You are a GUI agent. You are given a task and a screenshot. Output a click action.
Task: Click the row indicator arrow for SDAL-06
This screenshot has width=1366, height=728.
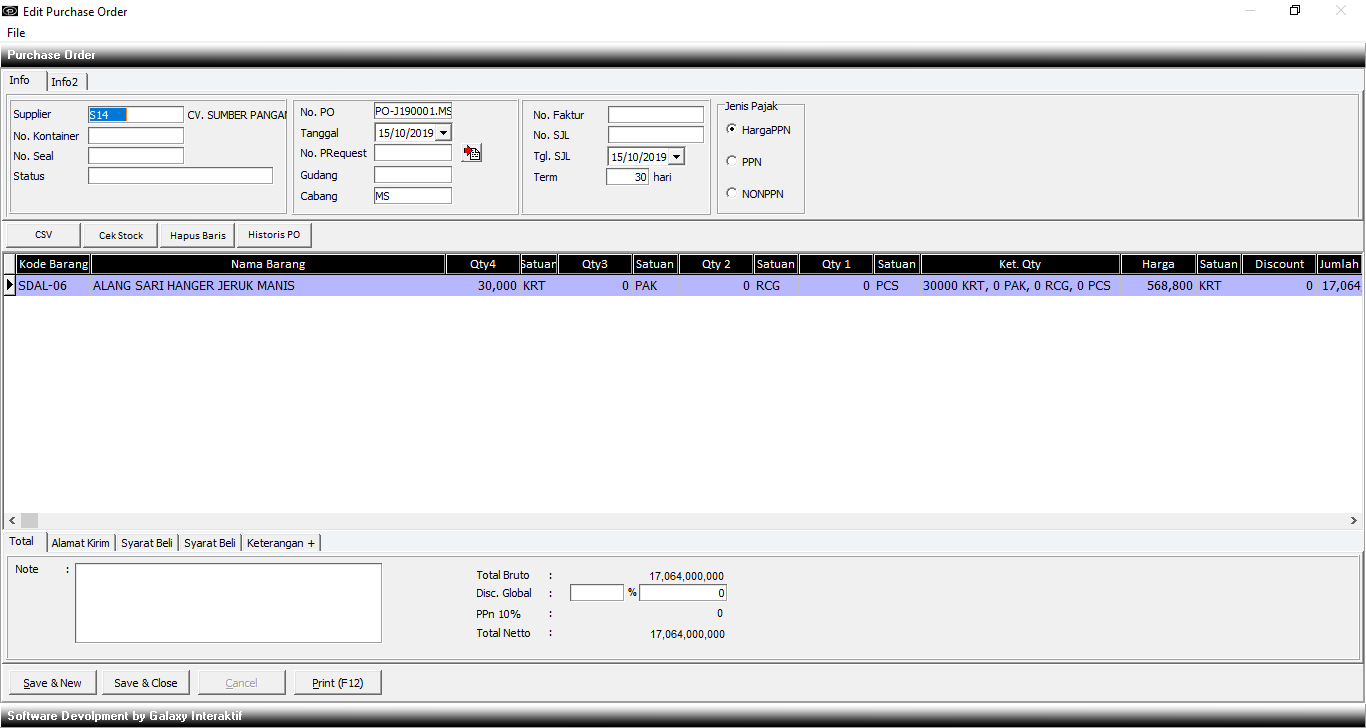click(10, 286)
